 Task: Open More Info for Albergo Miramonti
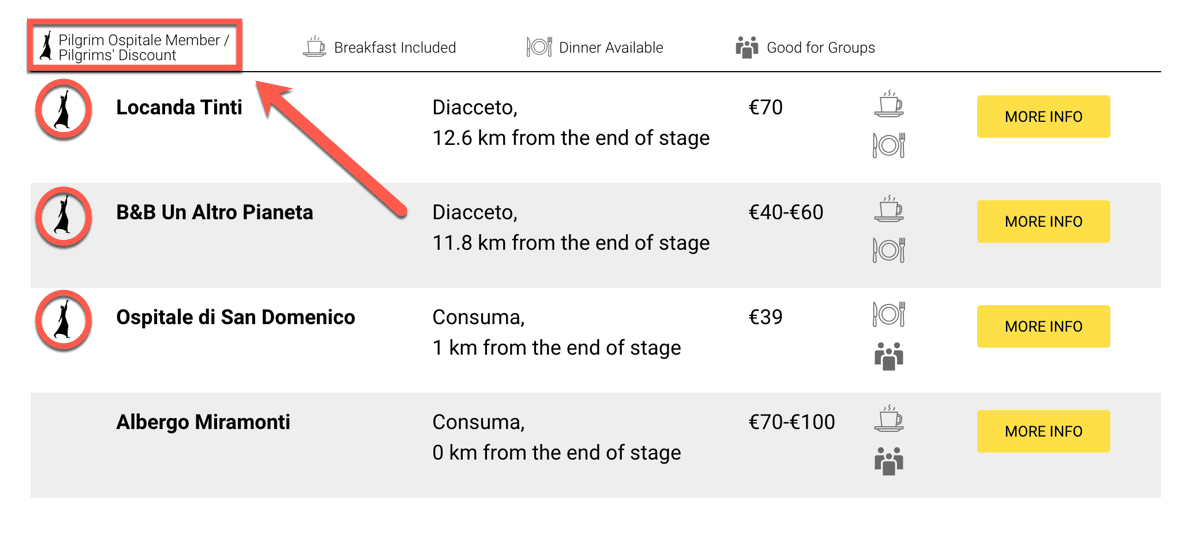[x=1043, y=431]
